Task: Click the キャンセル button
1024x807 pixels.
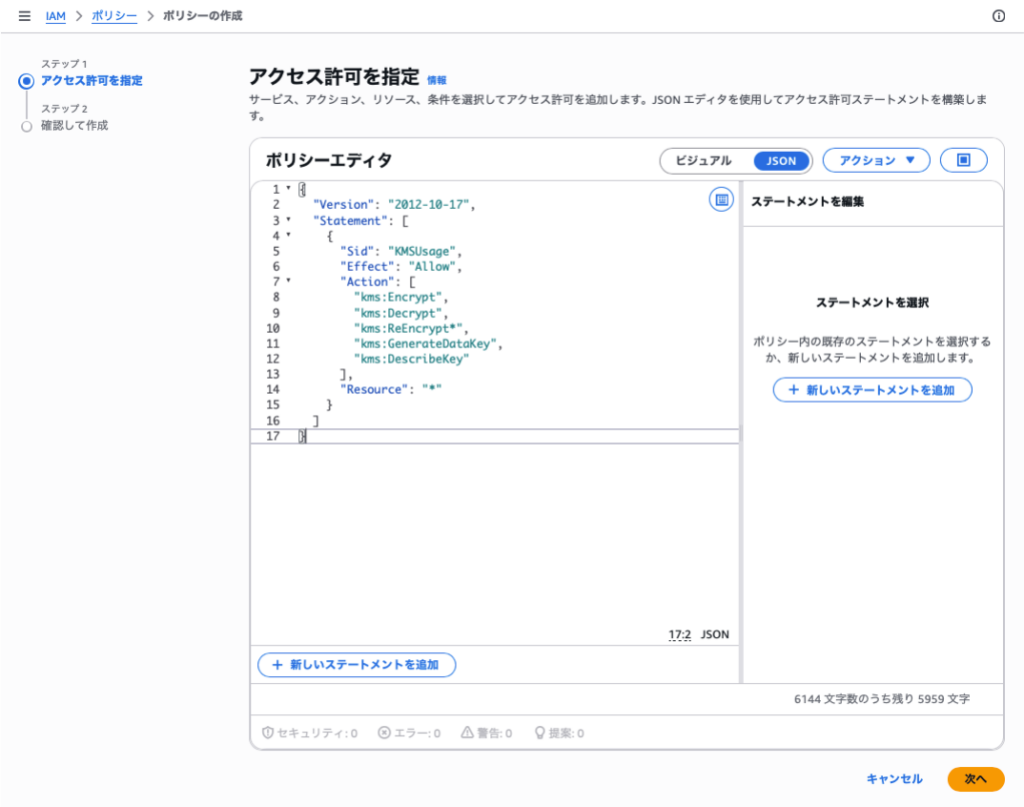Action: click(894, 779)
